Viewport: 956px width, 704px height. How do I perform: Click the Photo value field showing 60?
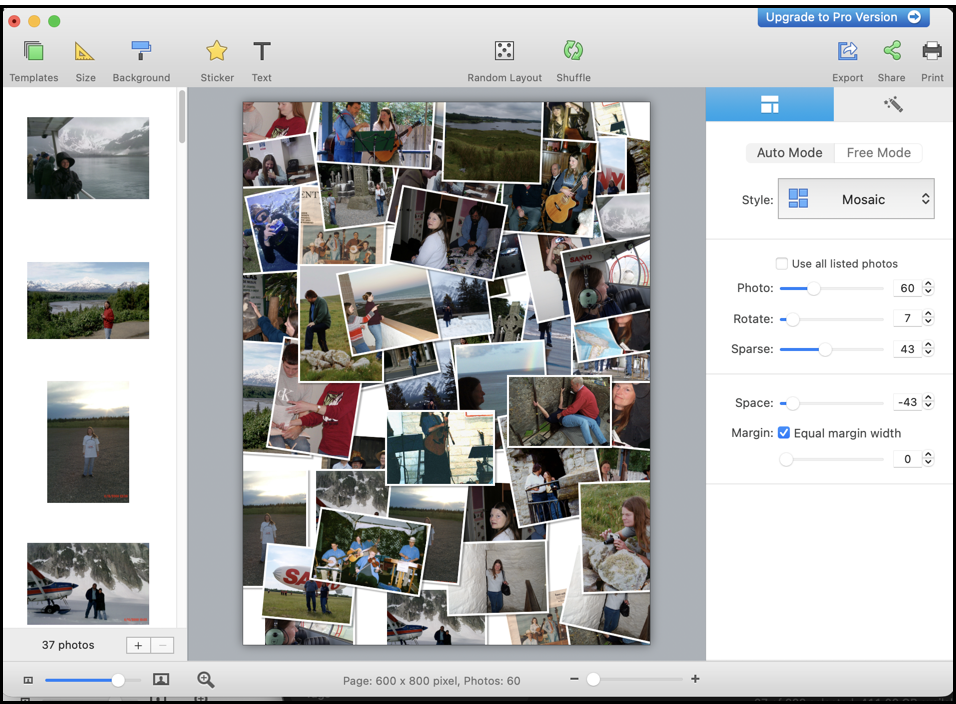pos(907,288)
